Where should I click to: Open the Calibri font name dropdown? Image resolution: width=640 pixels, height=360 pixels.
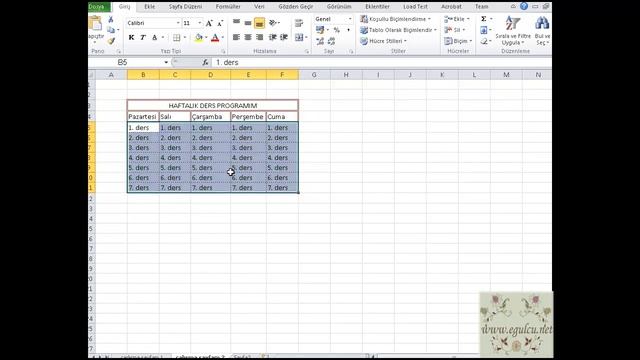pos(178,23)
